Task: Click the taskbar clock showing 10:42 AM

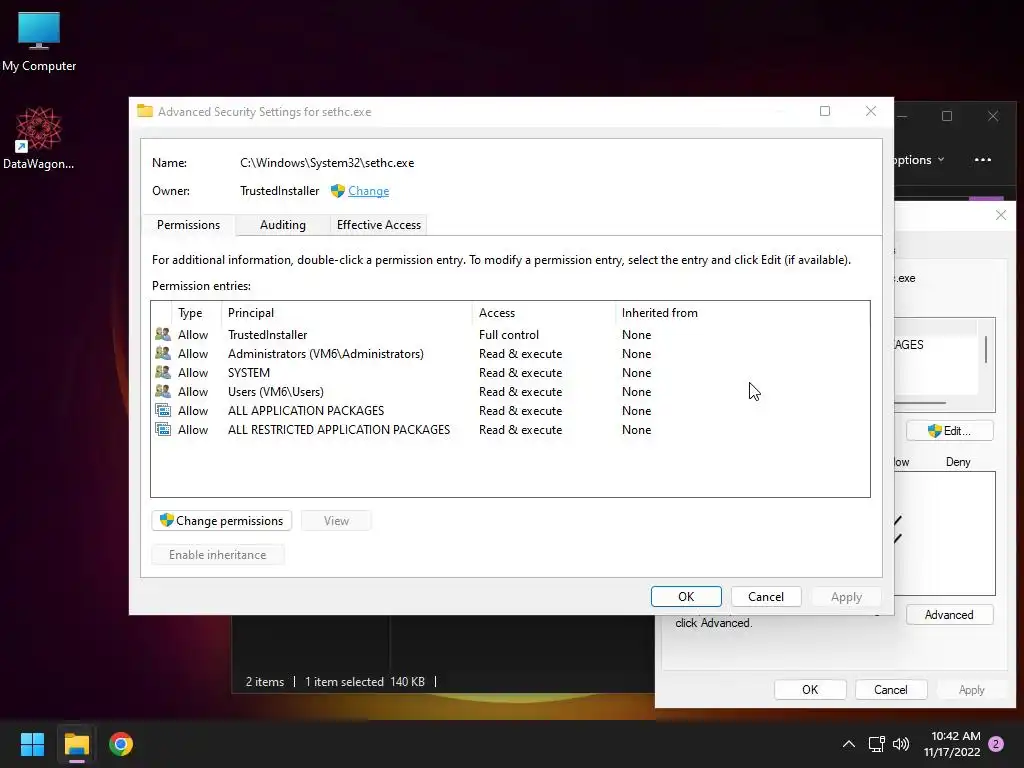Action: tap(952, 744)
